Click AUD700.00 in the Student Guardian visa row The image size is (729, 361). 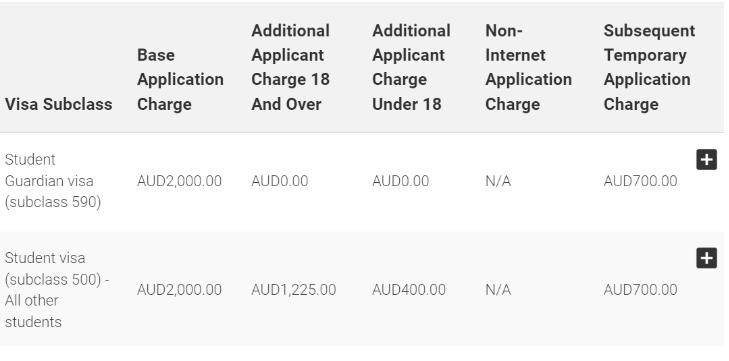641,181
